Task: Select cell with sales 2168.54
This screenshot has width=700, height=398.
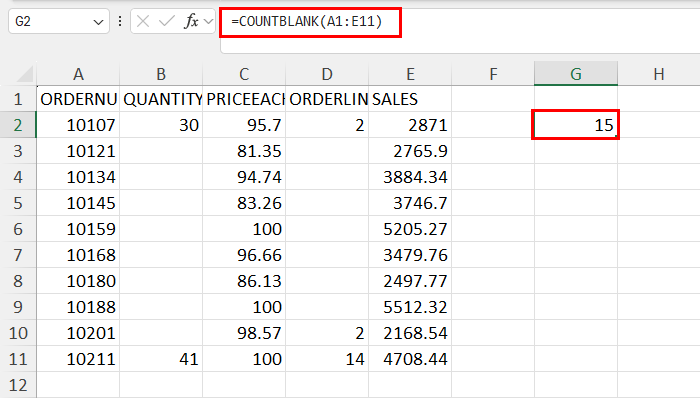Action: click(410, 333)
